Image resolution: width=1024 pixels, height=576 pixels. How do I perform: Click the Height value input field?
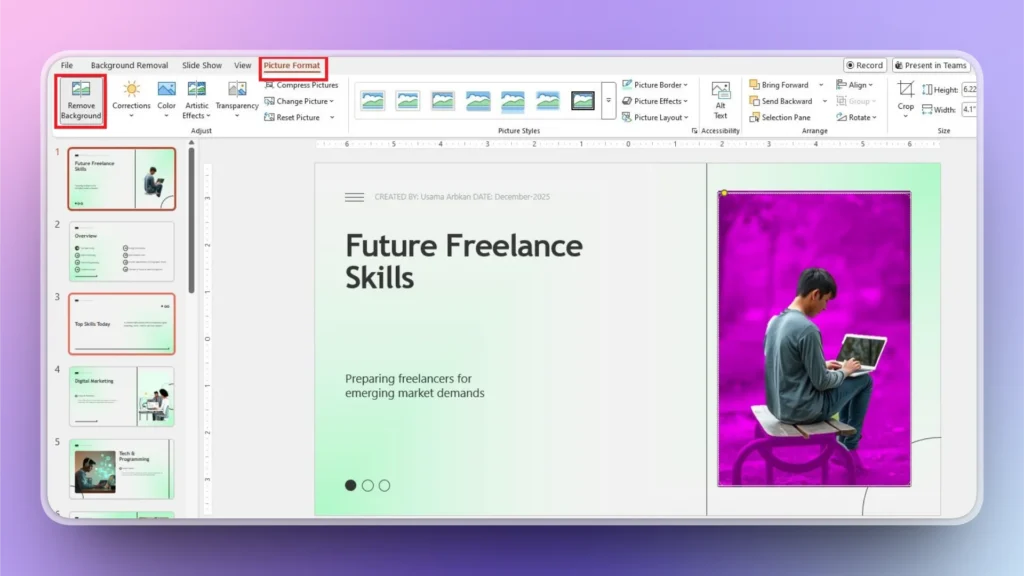coord(969,88)
